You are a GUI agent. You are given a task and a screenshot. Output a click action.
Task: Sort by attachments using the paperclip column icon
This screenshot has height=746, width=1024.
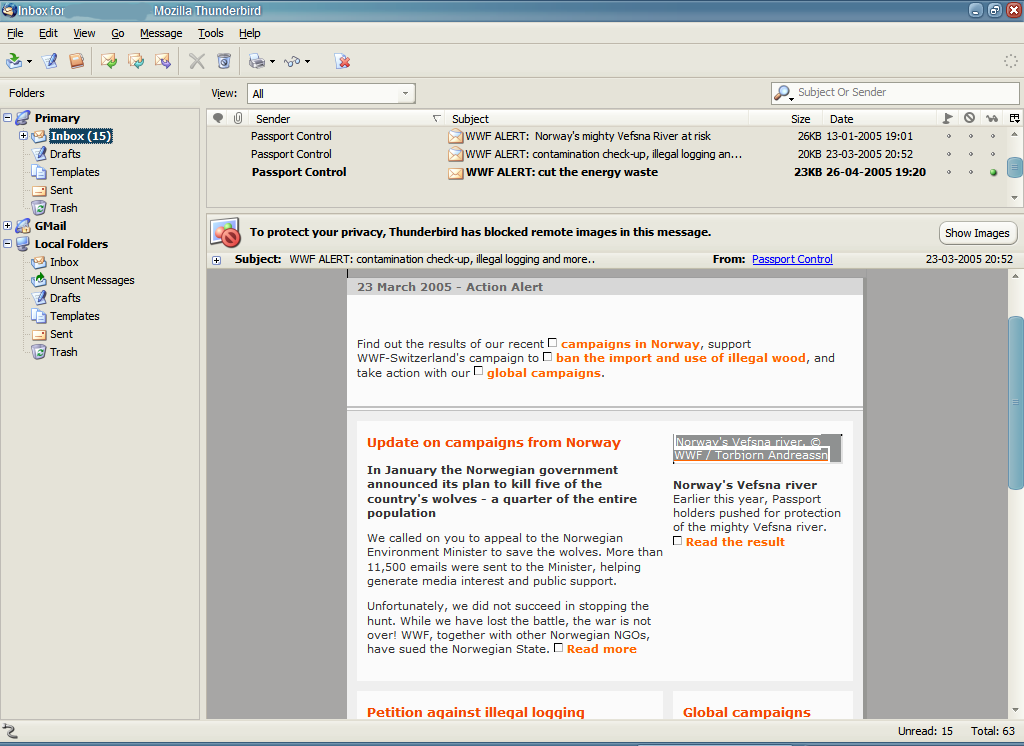pyautogui.click(x=238, y=118)
